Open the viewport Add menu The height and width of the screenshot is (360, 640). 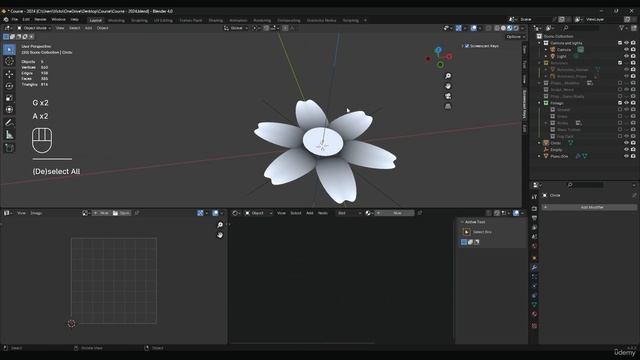(x=88, y=28)
